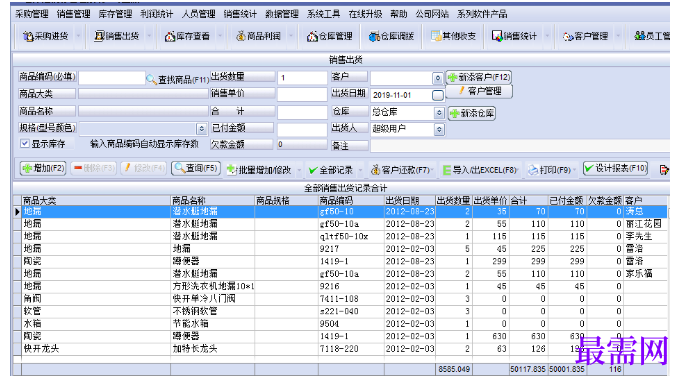
Task: Open the 客户管理 toolbar icon
Action: (x=568, y=36)
